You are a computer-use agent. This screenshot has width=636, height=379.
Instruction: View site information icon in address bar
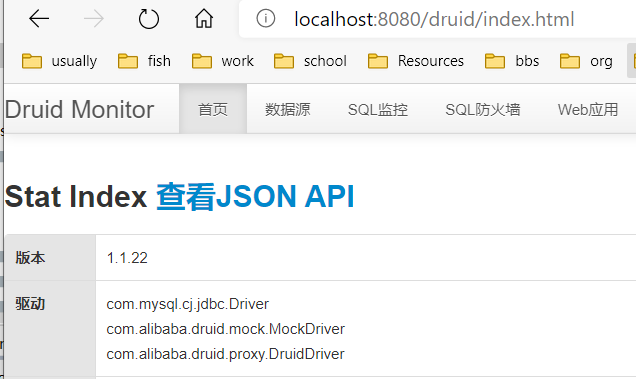point(265,19)
